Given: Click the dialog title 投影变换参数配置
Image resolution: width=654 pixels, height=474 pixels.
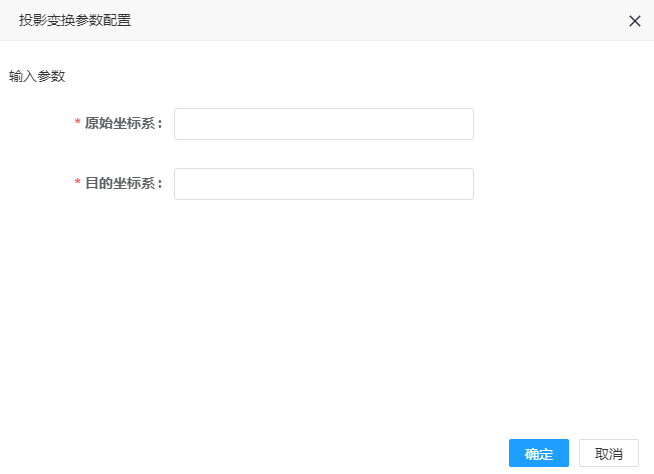Looking at the screenshot, I should [x=75, y=20].
